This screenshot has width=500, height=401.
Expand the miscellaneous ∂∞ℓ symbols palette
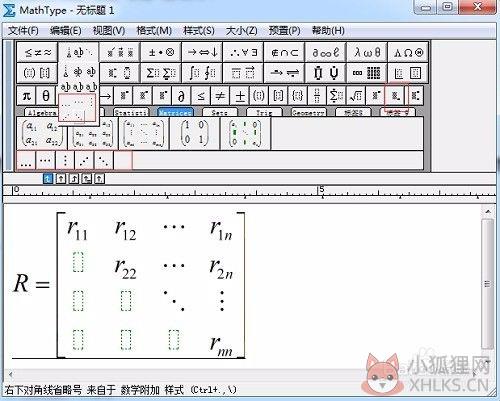326,52
